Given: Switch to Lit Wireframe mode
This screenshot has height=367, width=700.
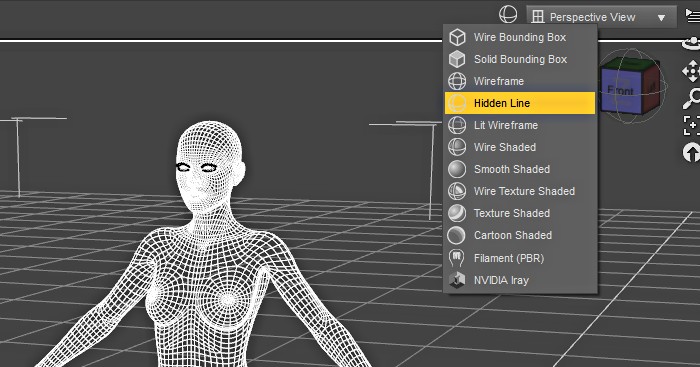Looking at the screenshot, I should coord(521,125).
